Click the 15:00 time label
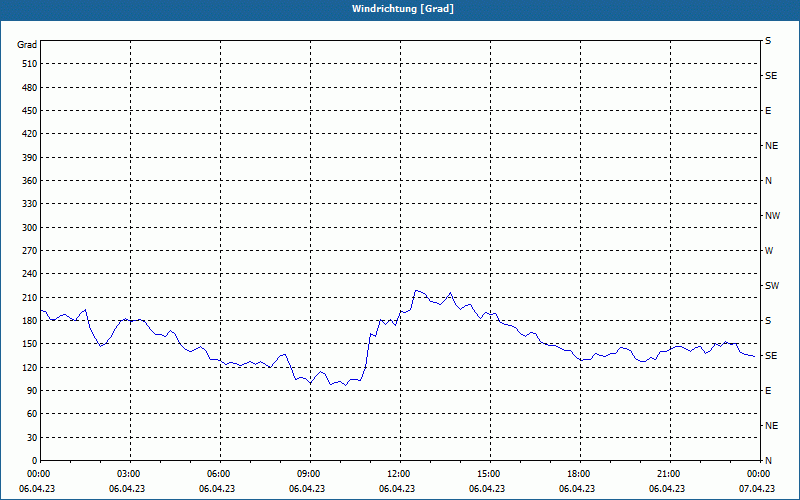This screenshot has height=500, width=800. click(x=487, y=474)
